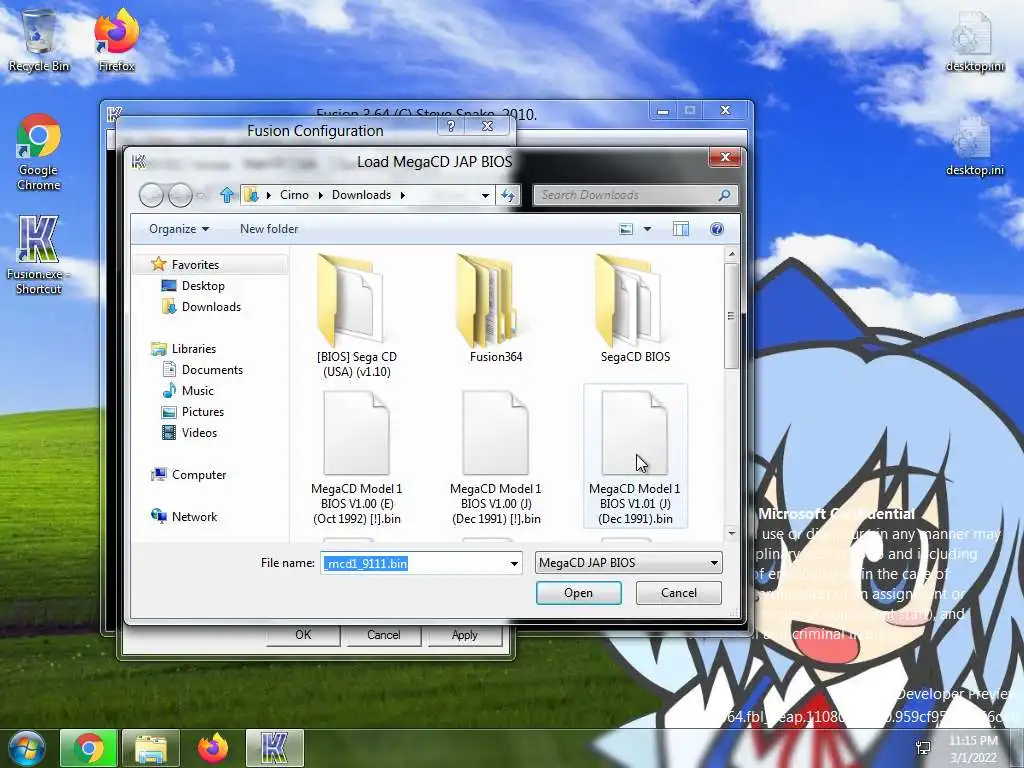This screenshot has height=768, width=1024.
Task: Open the MegaCD JAP BIOS file type dropdown
Action: [x=628, y=563]
